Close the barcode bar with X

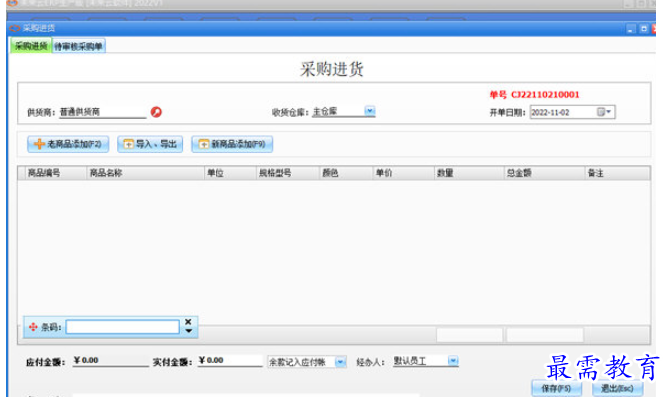coord(188,322)
